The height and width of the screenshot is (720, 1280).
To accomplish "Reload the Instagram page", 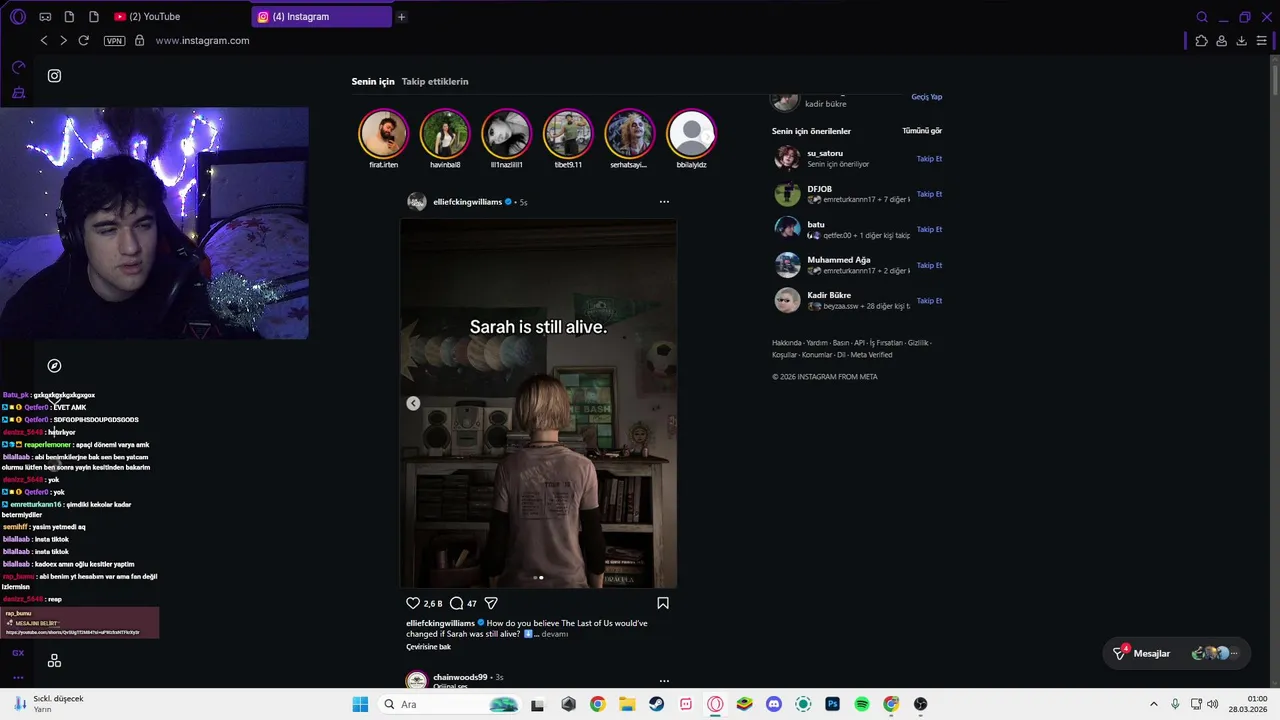I will pyautogui.click(x=84, y=40).
